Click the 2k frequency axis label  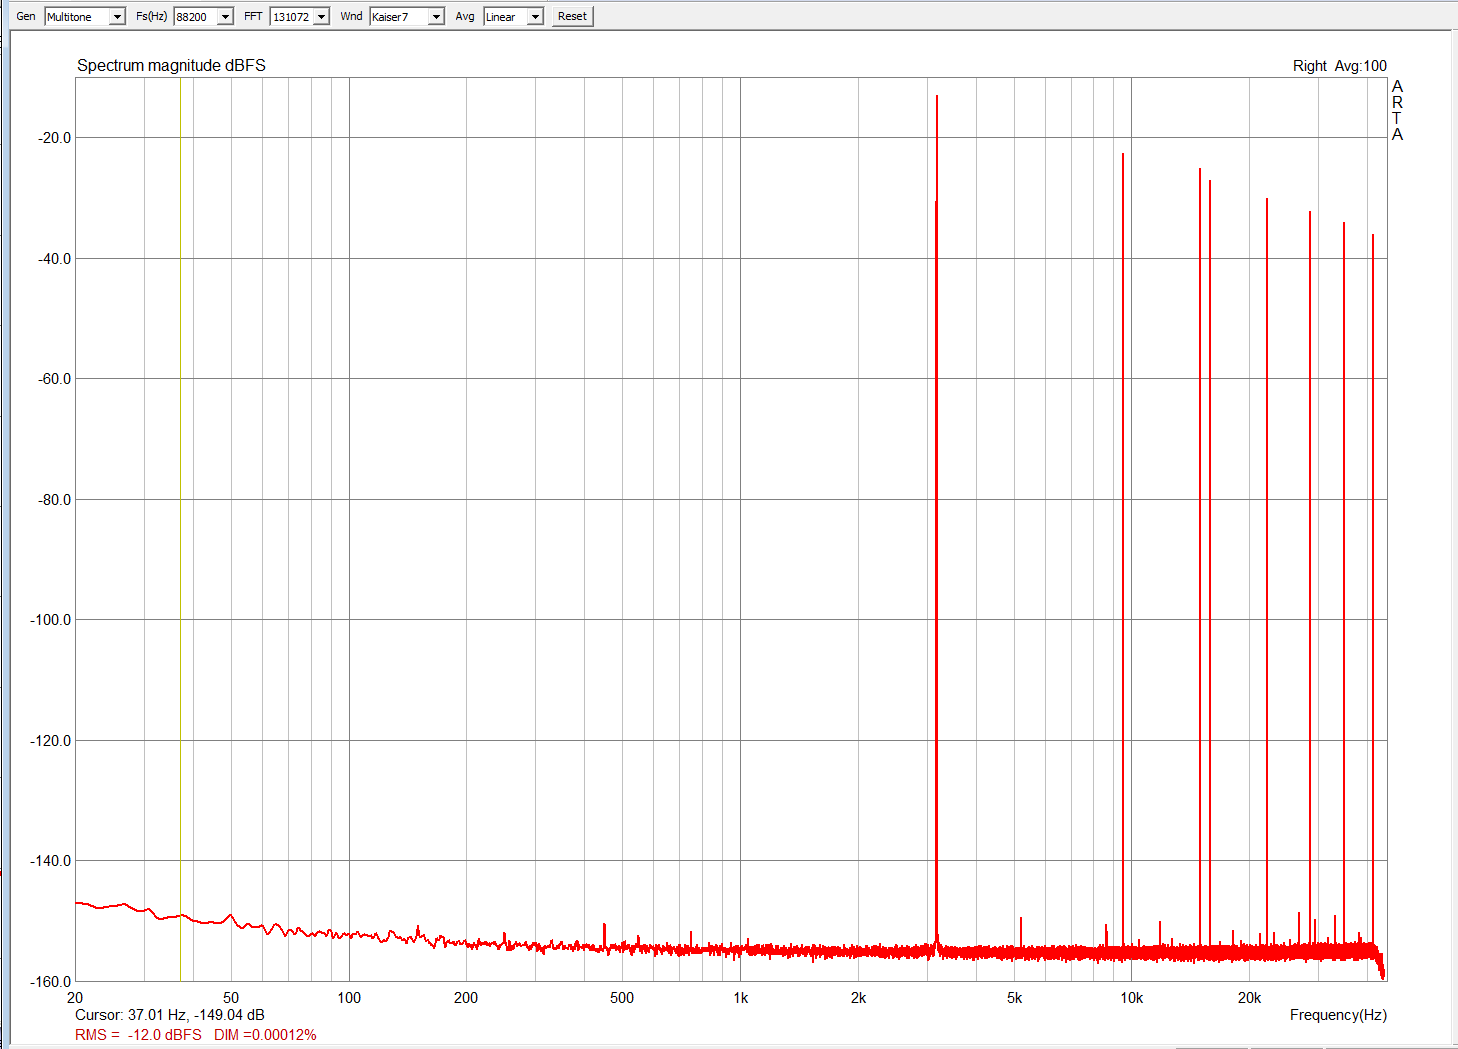(858, 997)
